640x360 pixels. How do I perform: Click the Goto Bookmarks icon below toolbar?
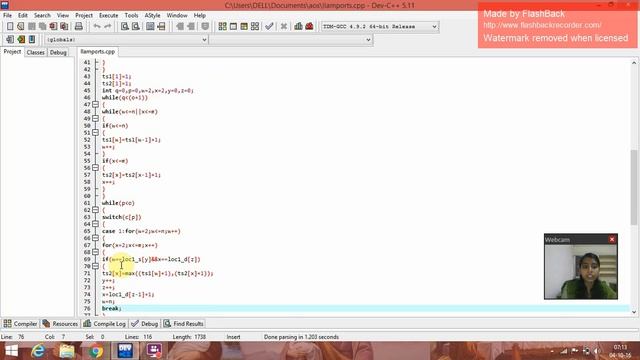tap(32, 40)
